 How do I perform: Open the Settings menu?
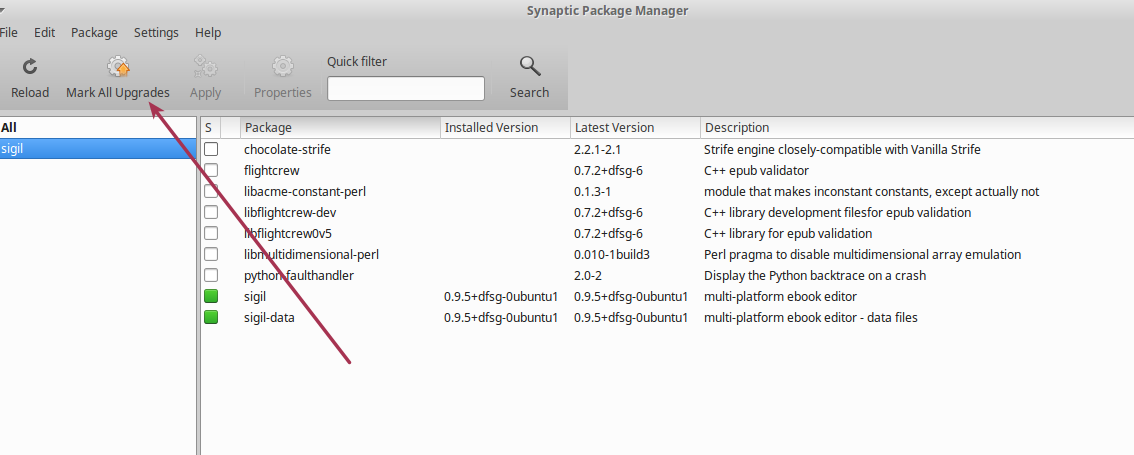coord(156,33)
